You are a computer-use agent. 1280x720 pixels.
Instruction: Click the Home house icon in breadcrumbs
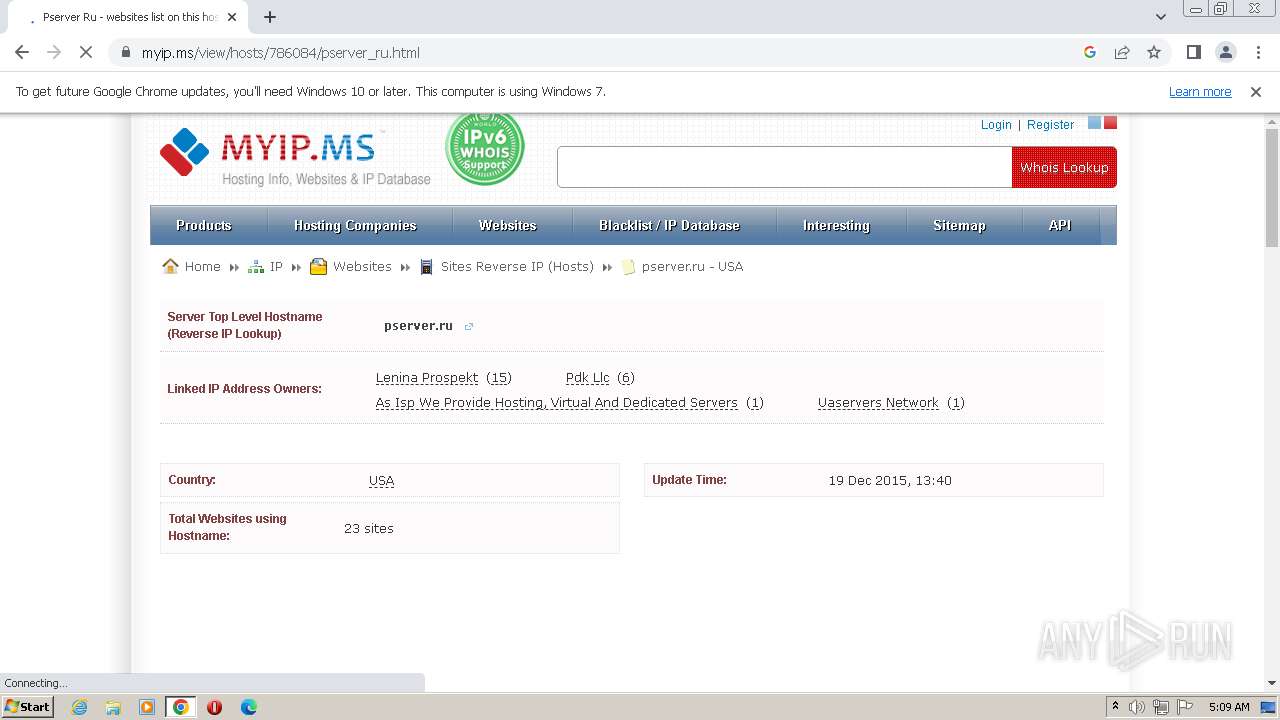coord(171,266)
